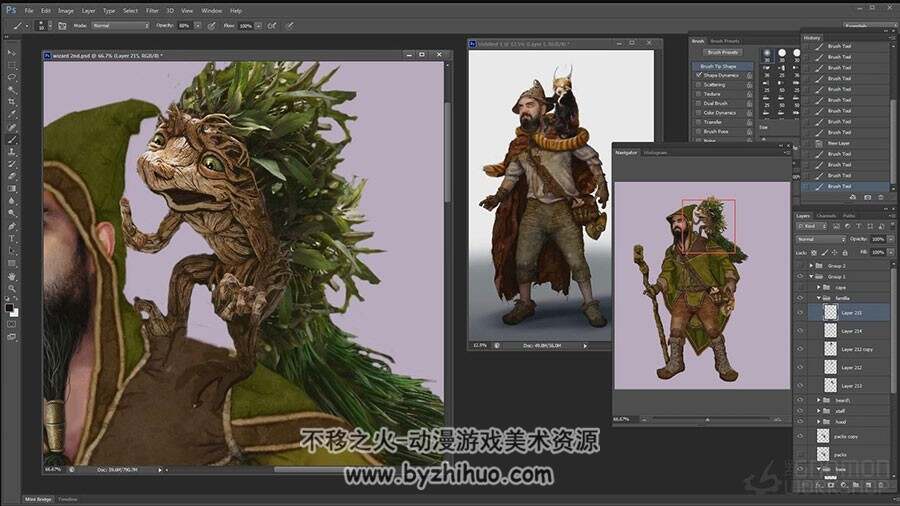Expand the hood layer group
900x506 pixels.
[818, 422]
